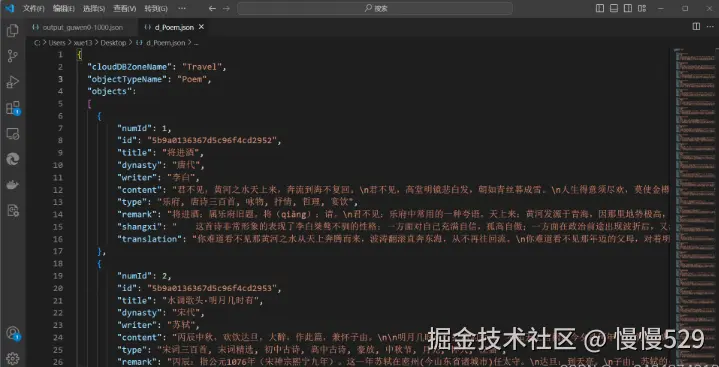Viewport: 719px width, 367px height.
Task: Open the 转到(G) menu
Action: pos(156,8)
